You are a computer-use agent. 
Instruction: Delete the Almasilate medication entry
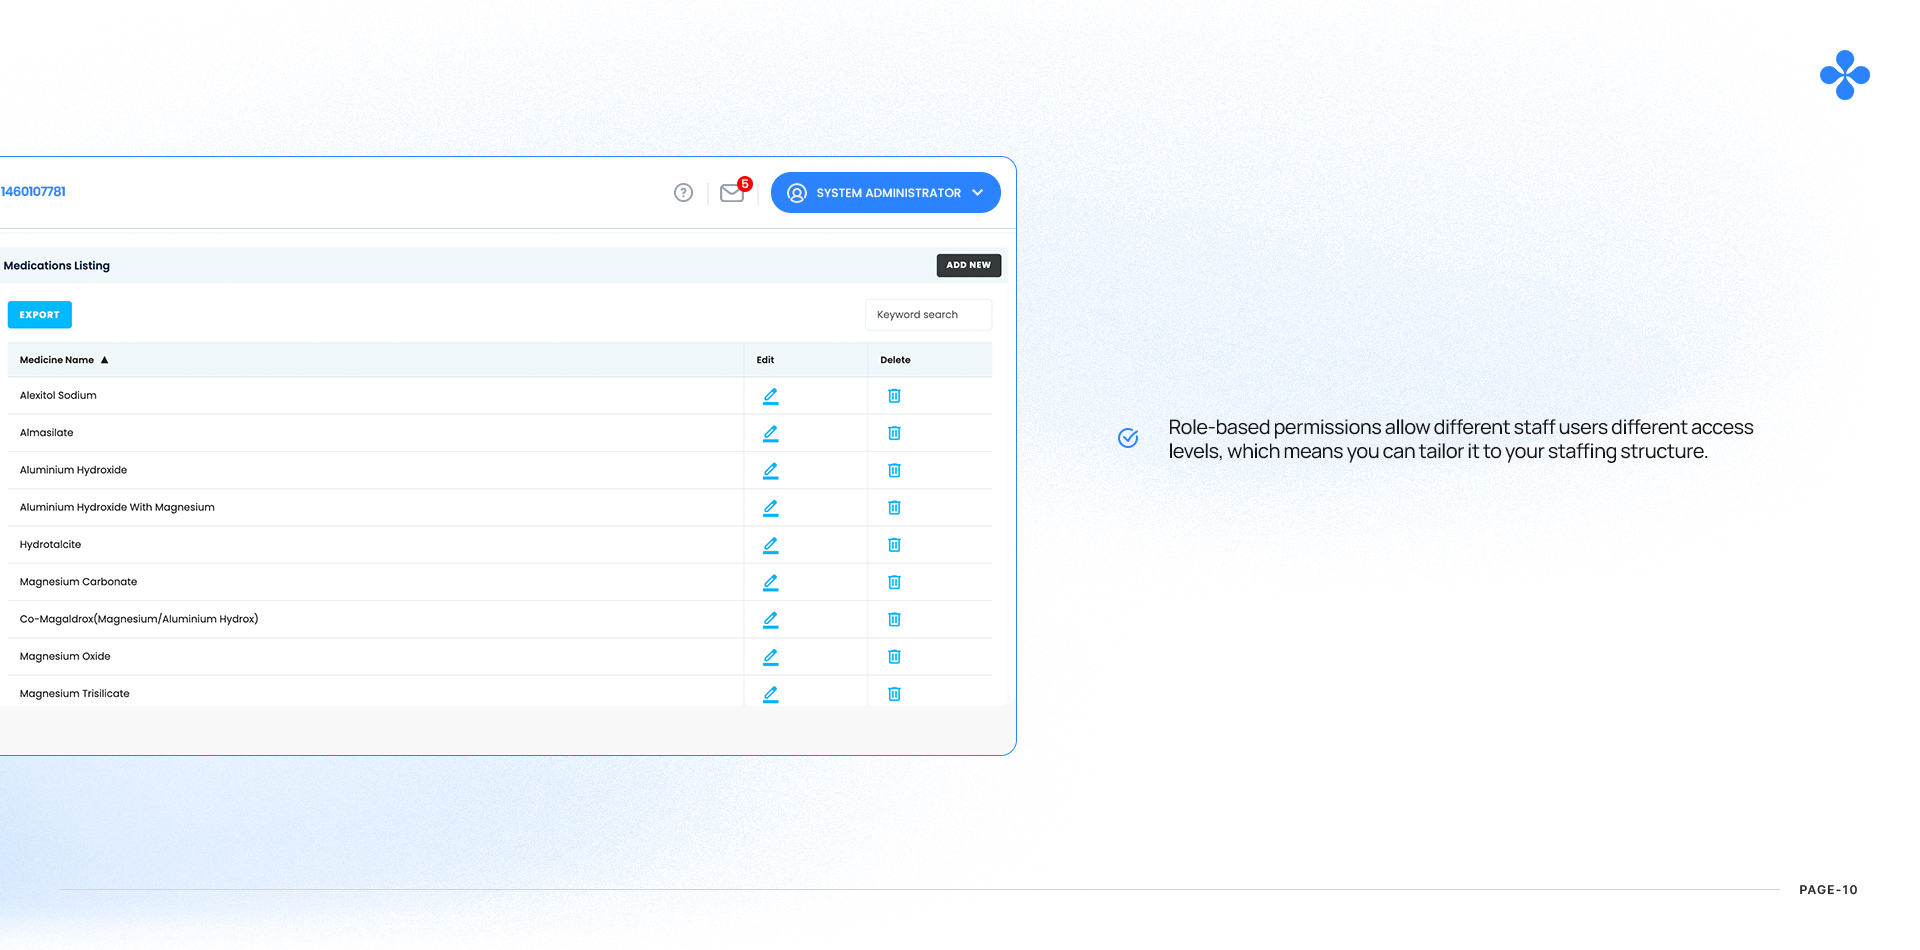click(894, 433)
